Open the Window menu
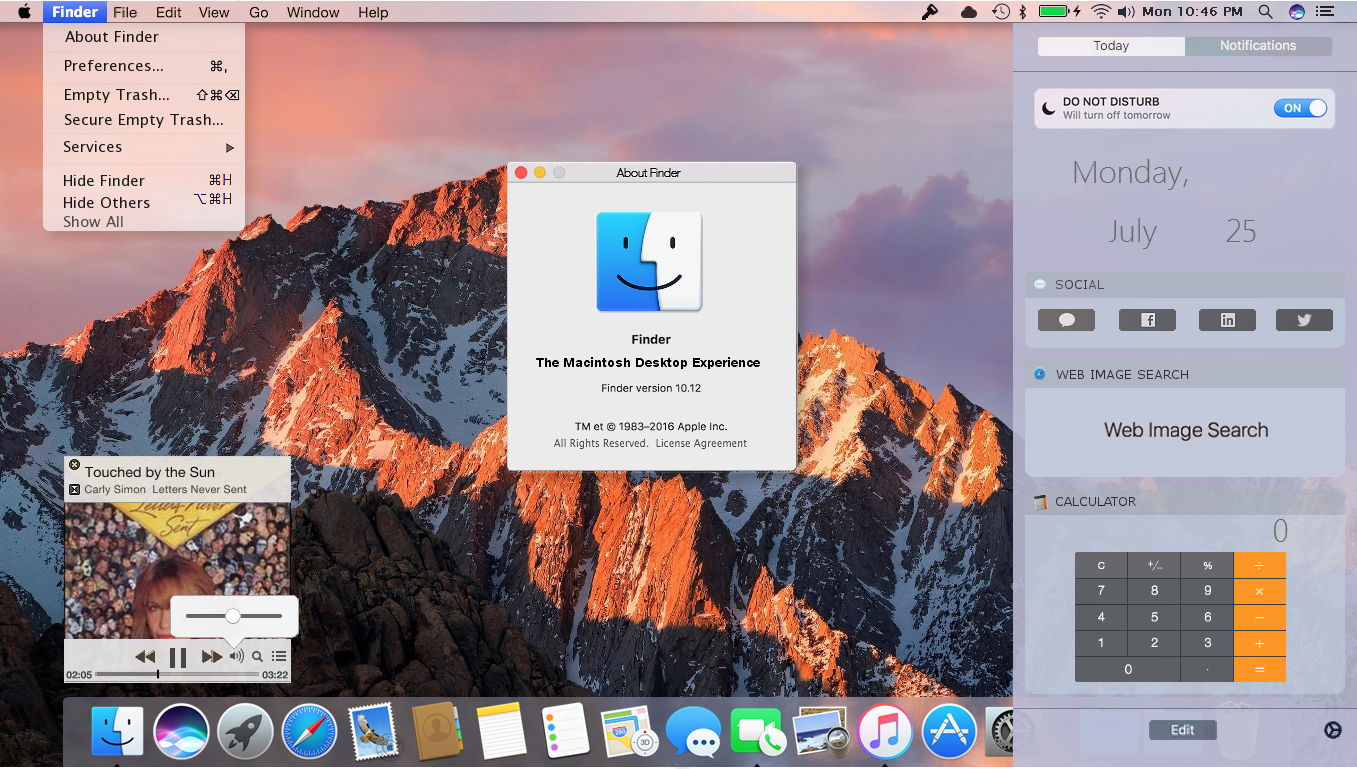1357x769 pixels. pyautogui.click(x=313, y=12)
